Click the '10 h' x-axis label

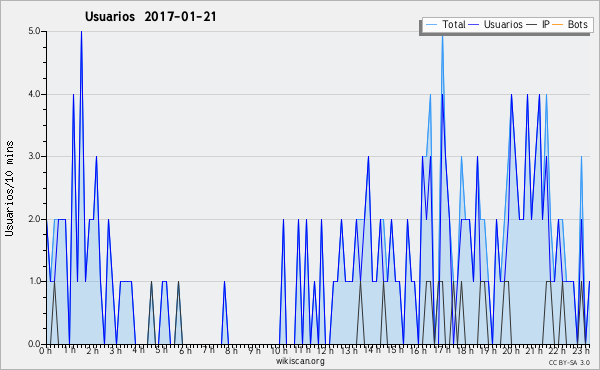point(279,351)
